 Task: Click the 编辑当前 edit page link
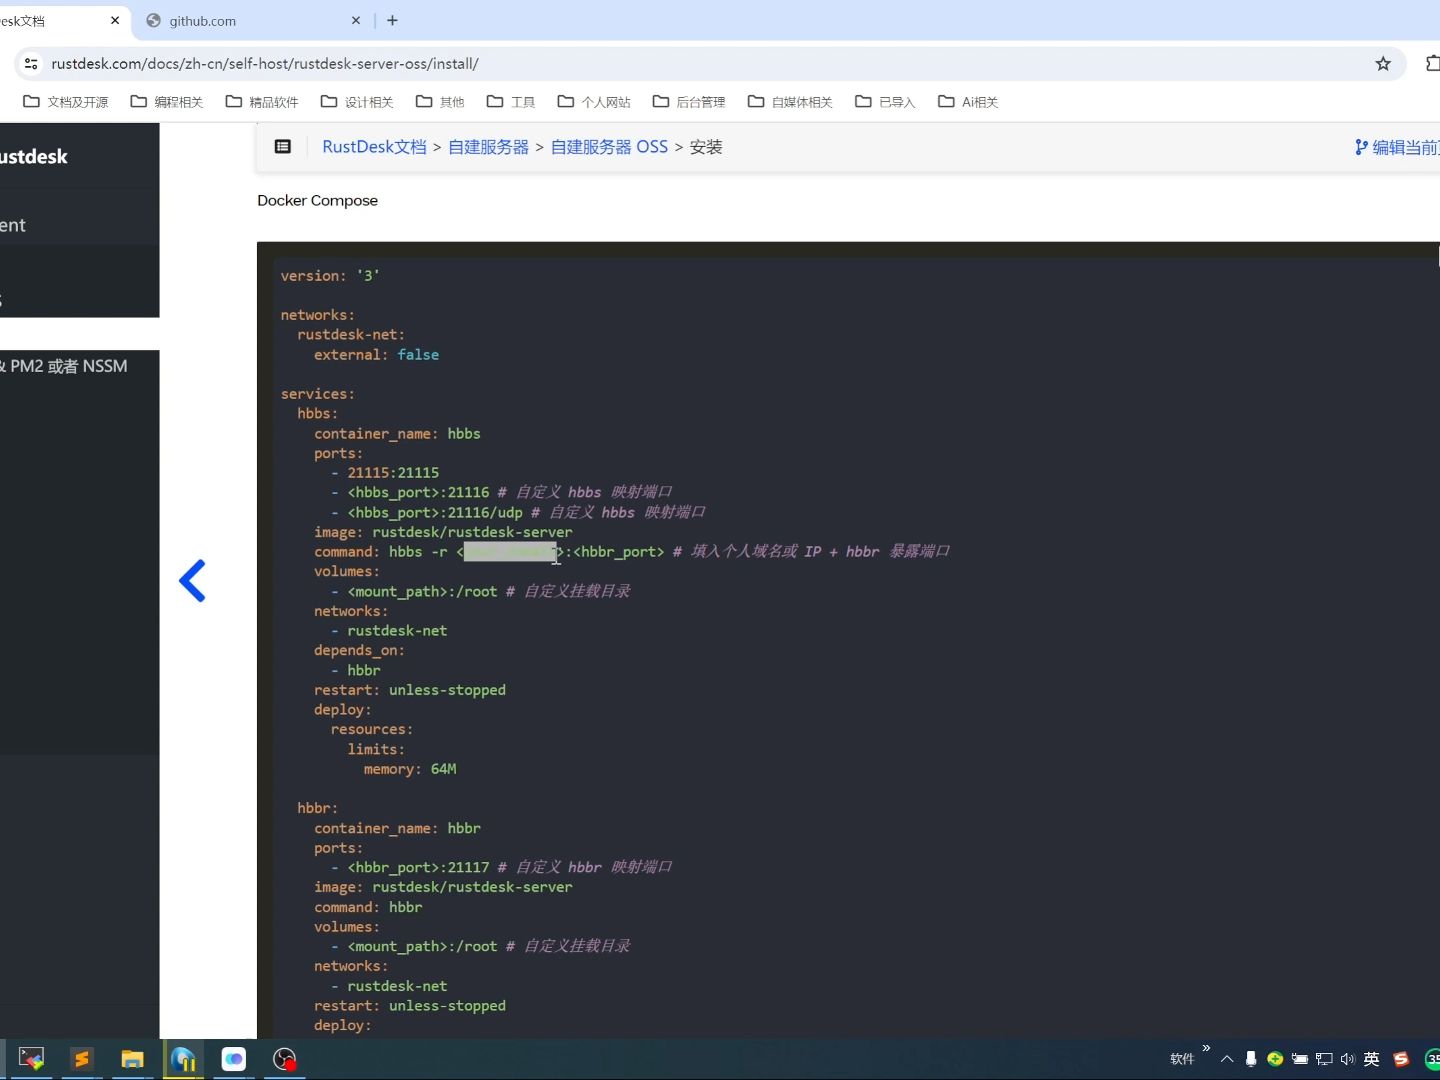pos(1397,147)
